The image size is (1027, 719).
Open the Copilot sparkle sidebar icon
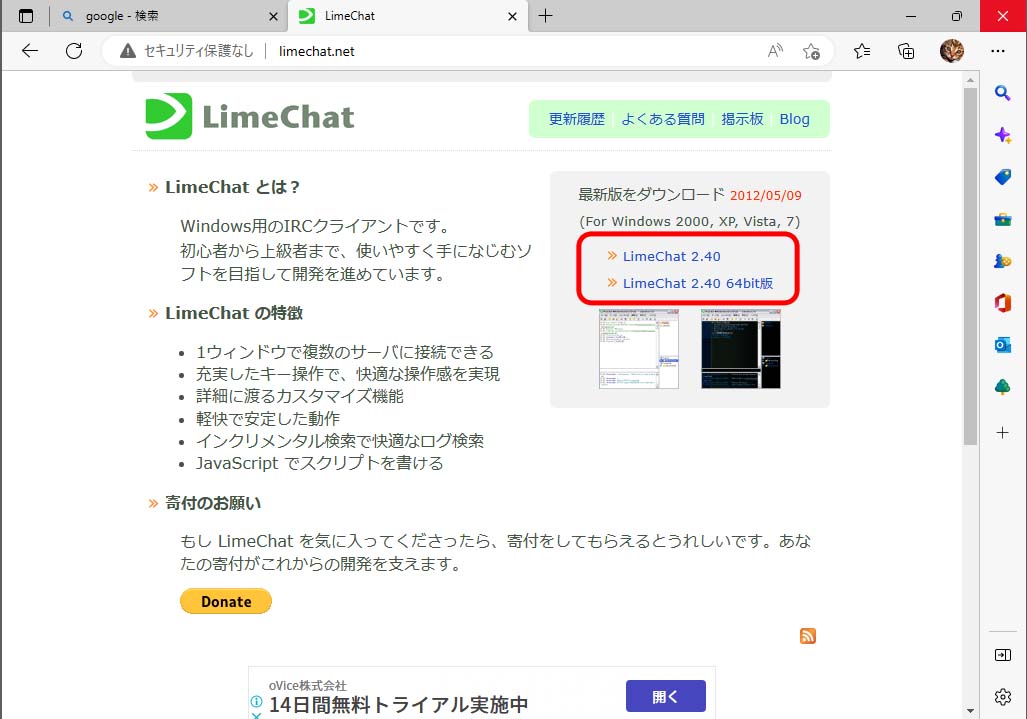[x=1002, y=135]
